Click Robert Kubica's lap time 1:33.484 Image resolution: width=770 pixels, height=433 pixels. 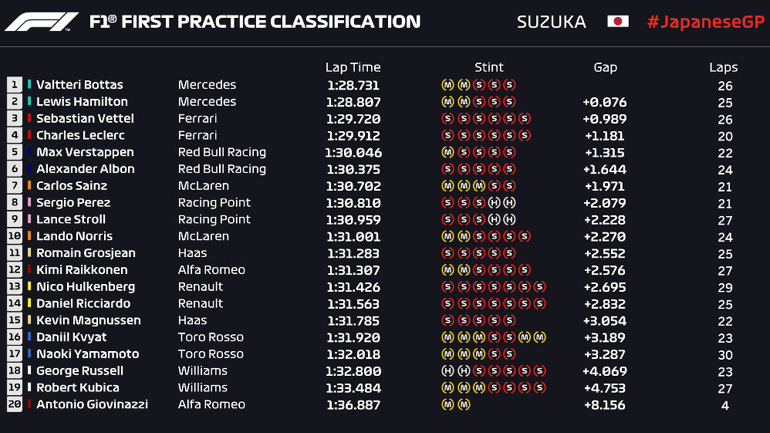(x=353, y=388)
